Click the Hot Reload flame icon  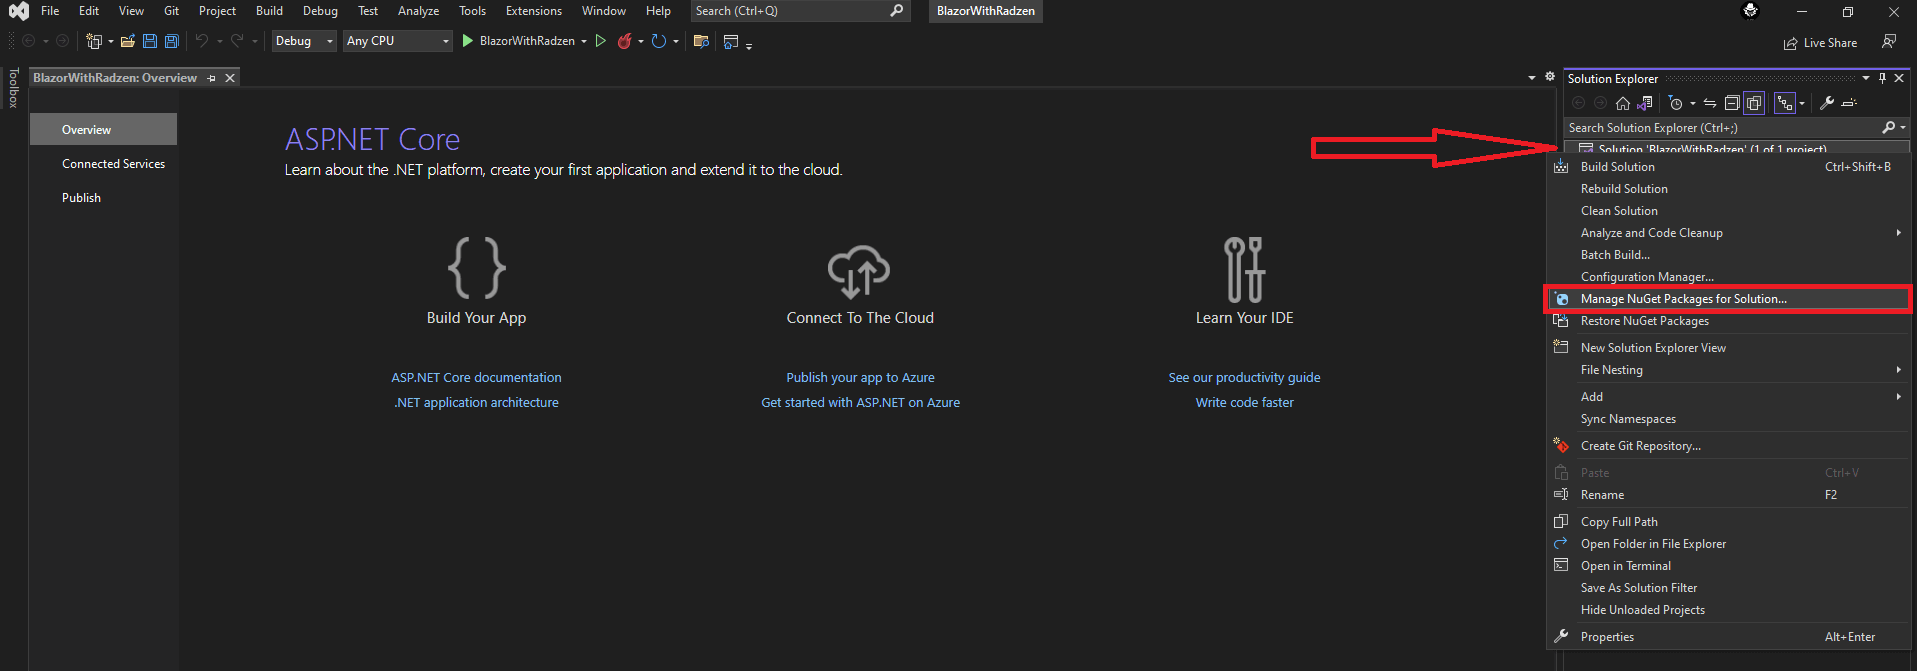[624, 41]
